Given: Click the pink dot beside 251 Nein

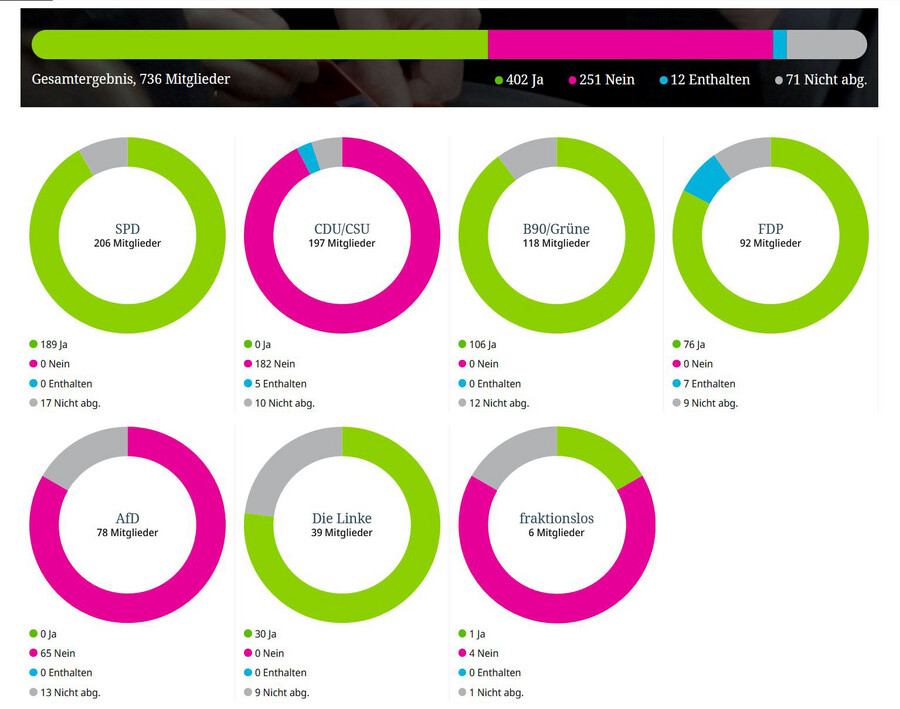Looking at the screenshot, I should (x=573, y=80).
